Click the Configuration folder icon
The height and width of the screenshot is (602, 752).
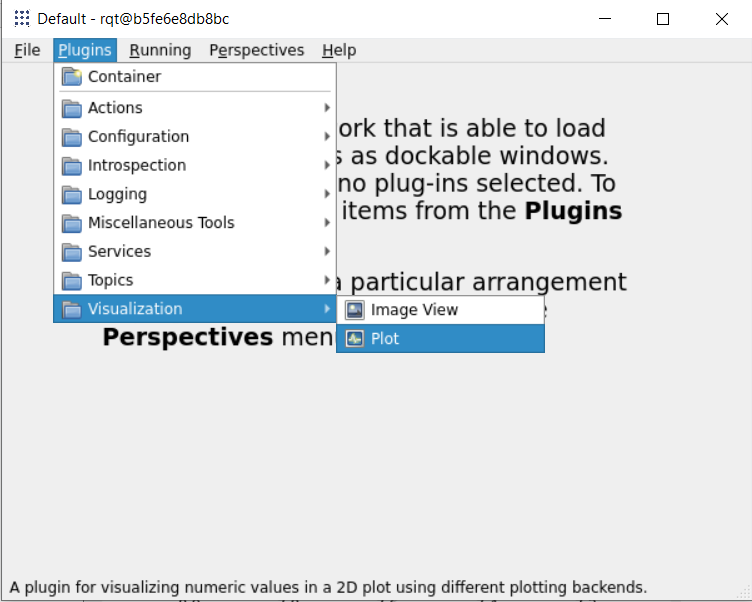click(72, 137)
